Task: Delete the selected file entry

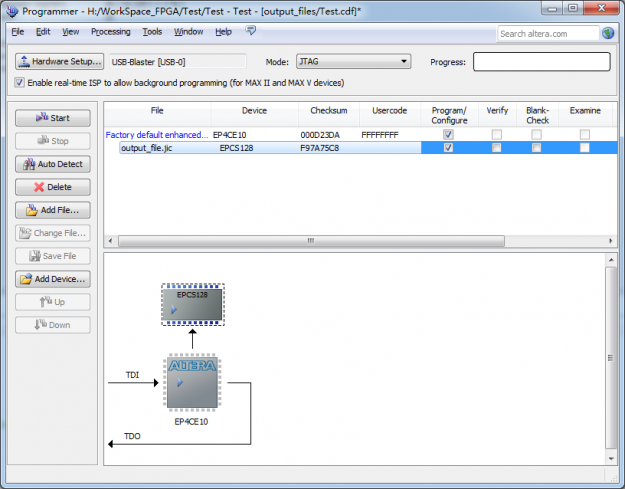Action: click(x=53, y=187)
